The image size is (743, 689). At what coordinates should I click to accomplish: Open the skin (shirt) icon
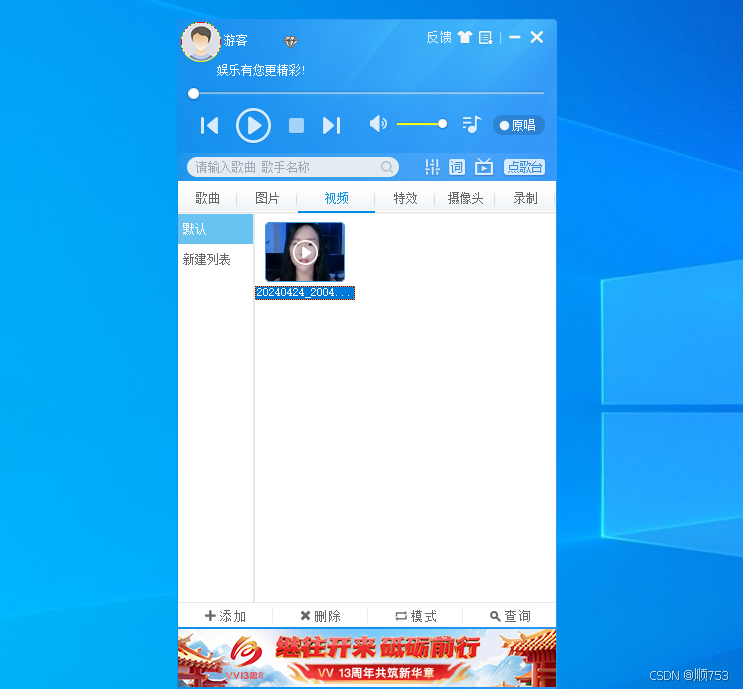(x=465, y=37)
